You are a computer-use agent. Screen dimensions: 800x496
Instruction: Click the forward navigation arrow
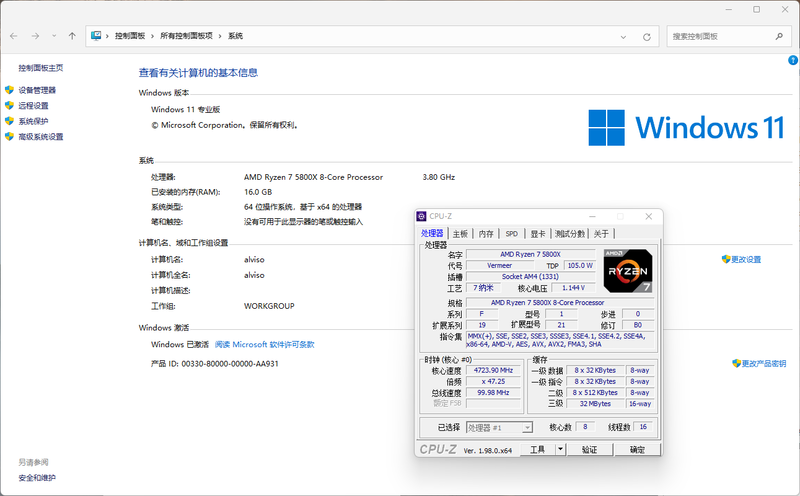point(35,36)
